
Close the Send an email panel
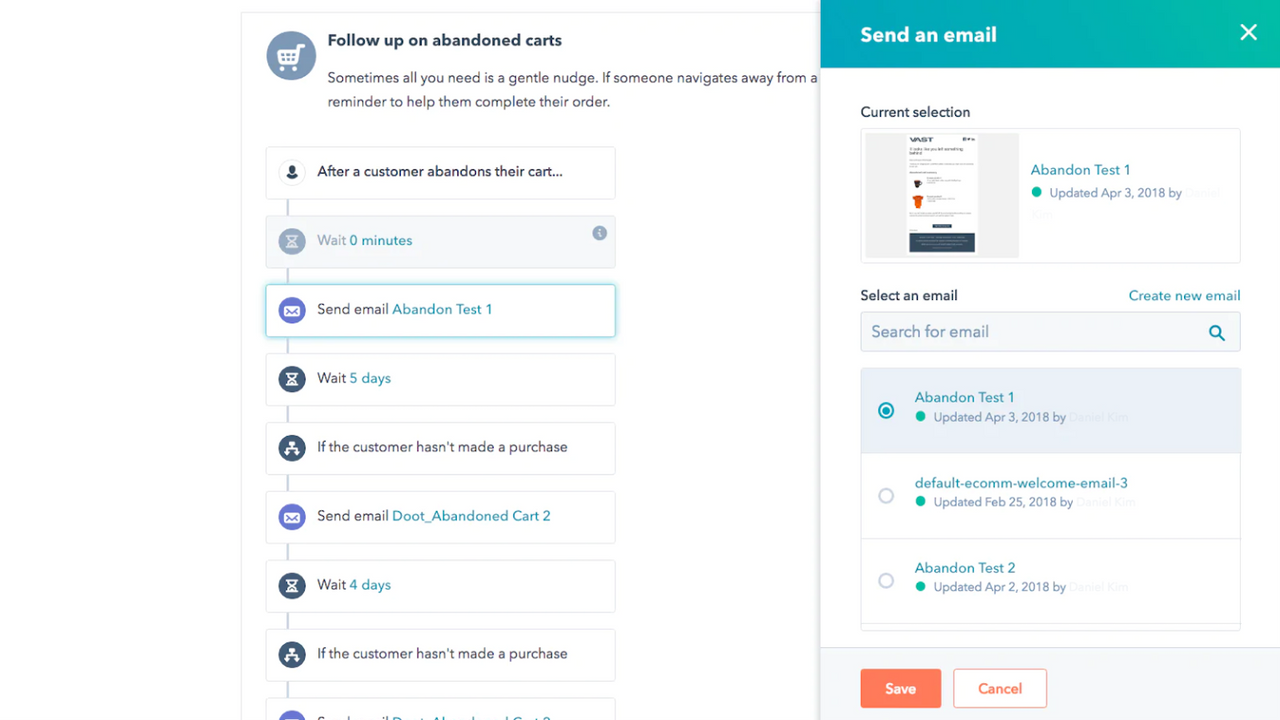point(1248,33)
